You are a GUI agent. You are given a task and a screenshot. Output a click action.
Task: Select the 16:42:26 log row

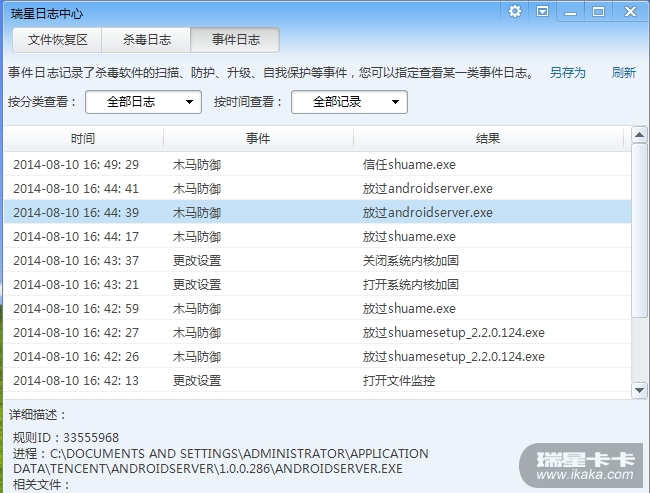click(318, 357)
